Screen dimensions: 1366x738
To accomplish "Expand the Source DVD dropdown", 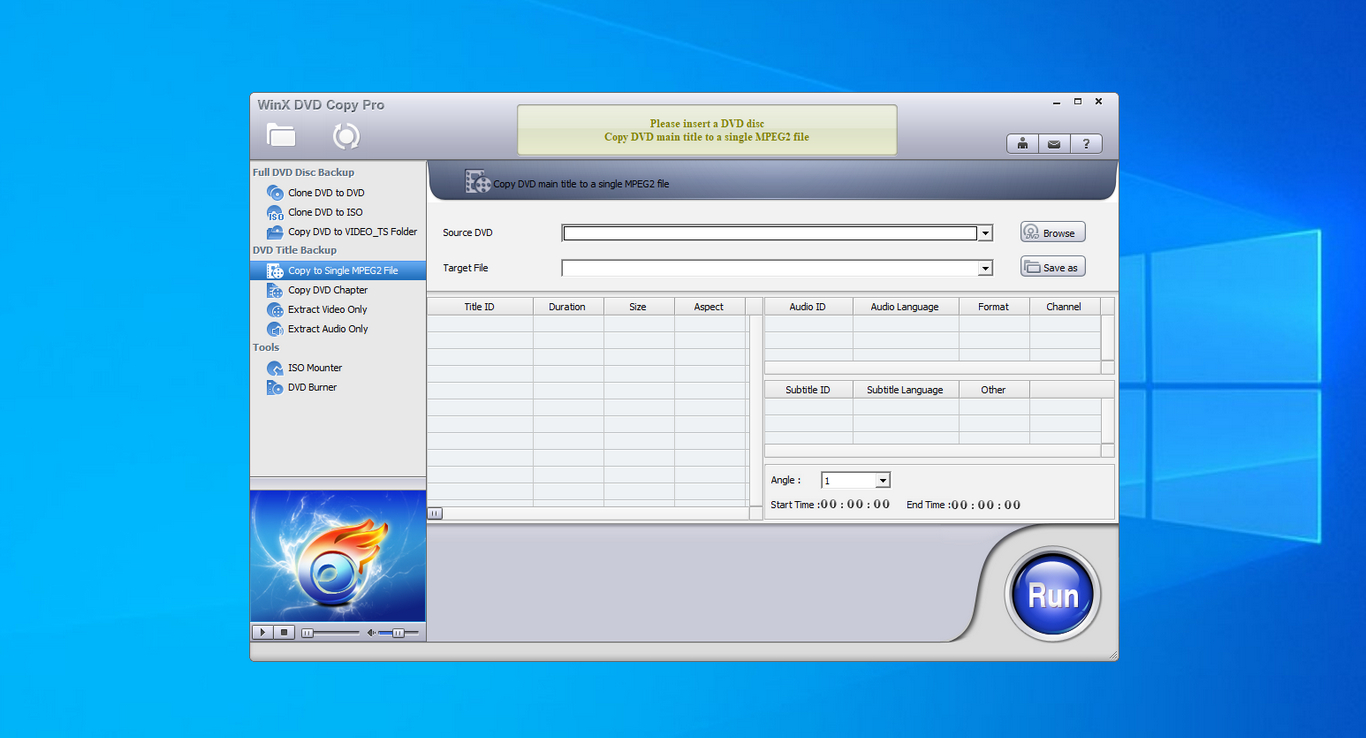I will [985, 233].
